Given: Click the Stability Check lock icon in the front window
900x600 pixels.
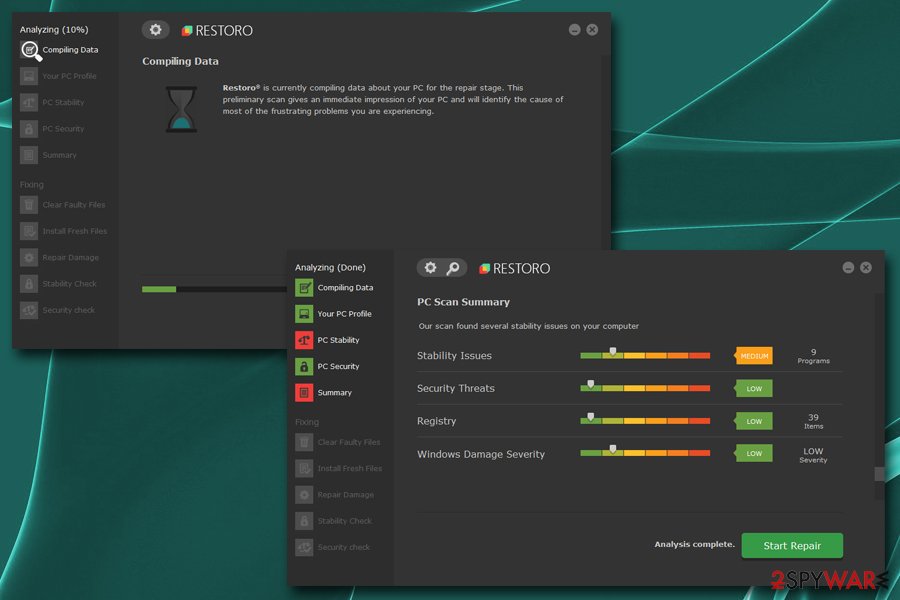Looking at the screenshot, I should tap(304, 521).
